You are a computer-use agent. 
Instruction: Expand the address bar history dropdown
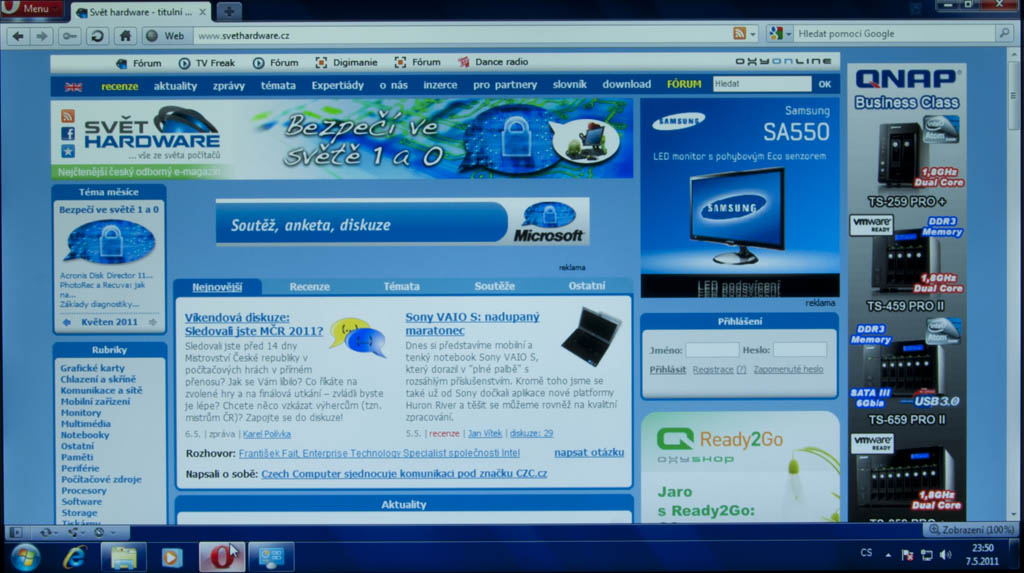click(x=753, y=34)
